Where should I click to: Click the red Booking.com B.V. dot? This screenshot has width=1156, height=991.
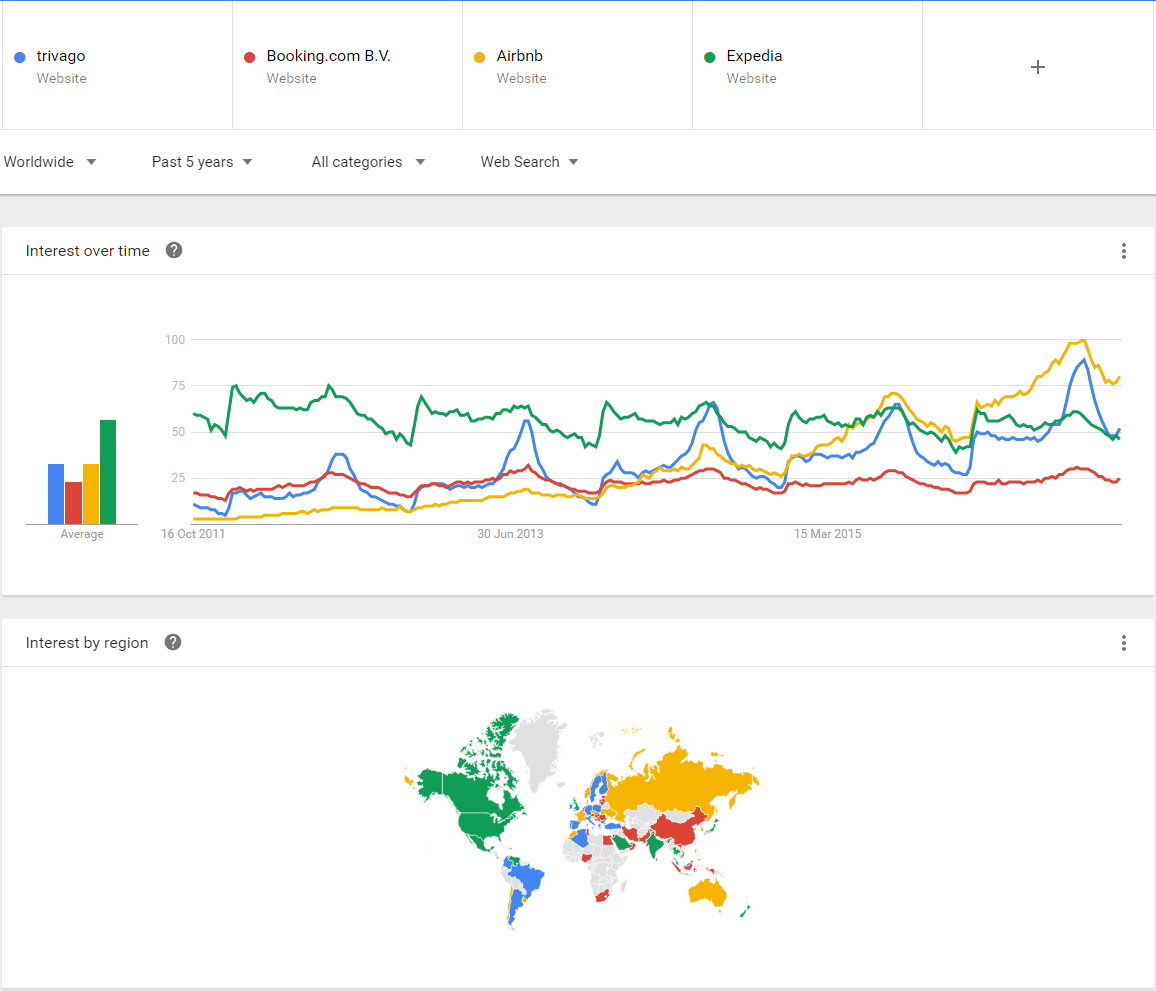(250, 57)
